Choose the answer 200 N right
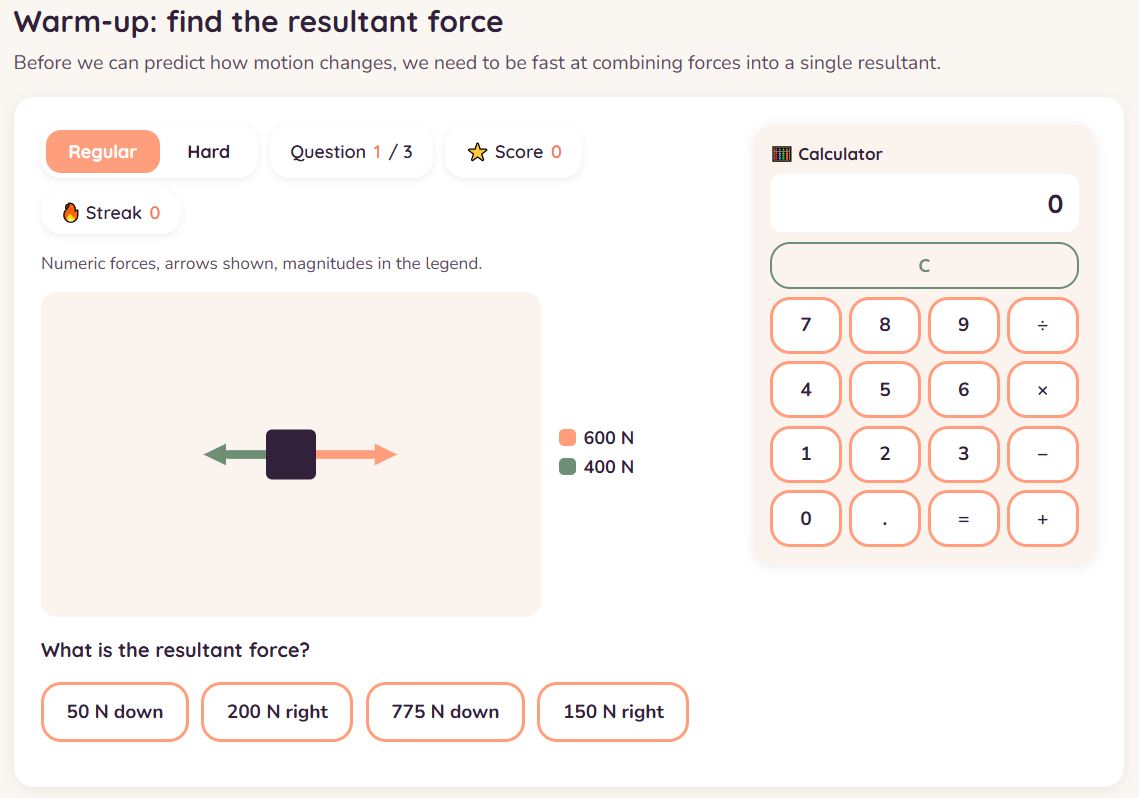 click(x=277, y=712)
